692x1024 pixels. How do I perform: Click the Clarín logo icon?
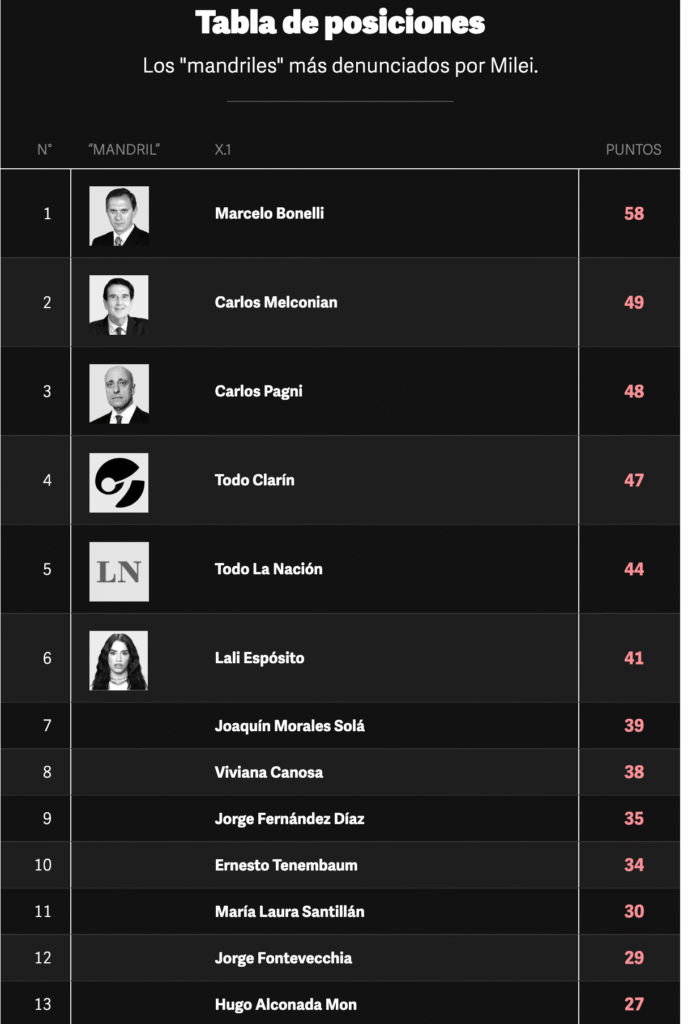pyautogui.click(x=119, y=483)
